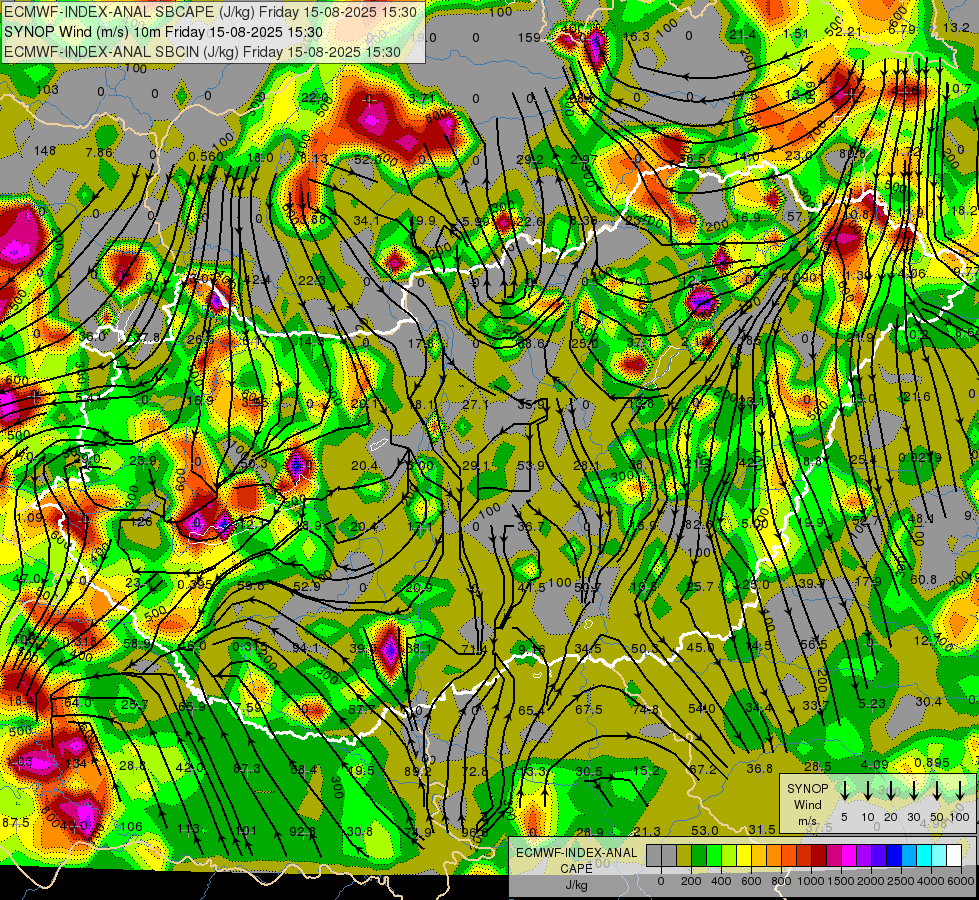Viewport: 979px width, 900px height.
Task: Click the map value 13.2
Action: (956, 27)
